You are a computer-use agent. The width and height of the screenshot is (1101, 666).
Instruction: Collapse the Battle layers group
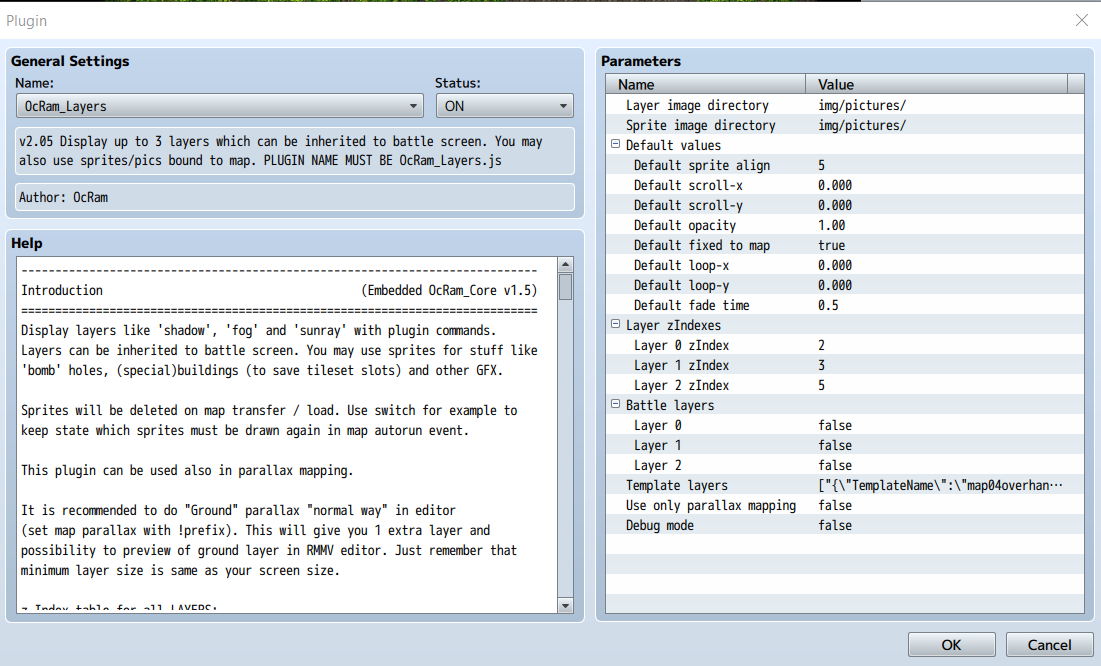coord(616,404)
